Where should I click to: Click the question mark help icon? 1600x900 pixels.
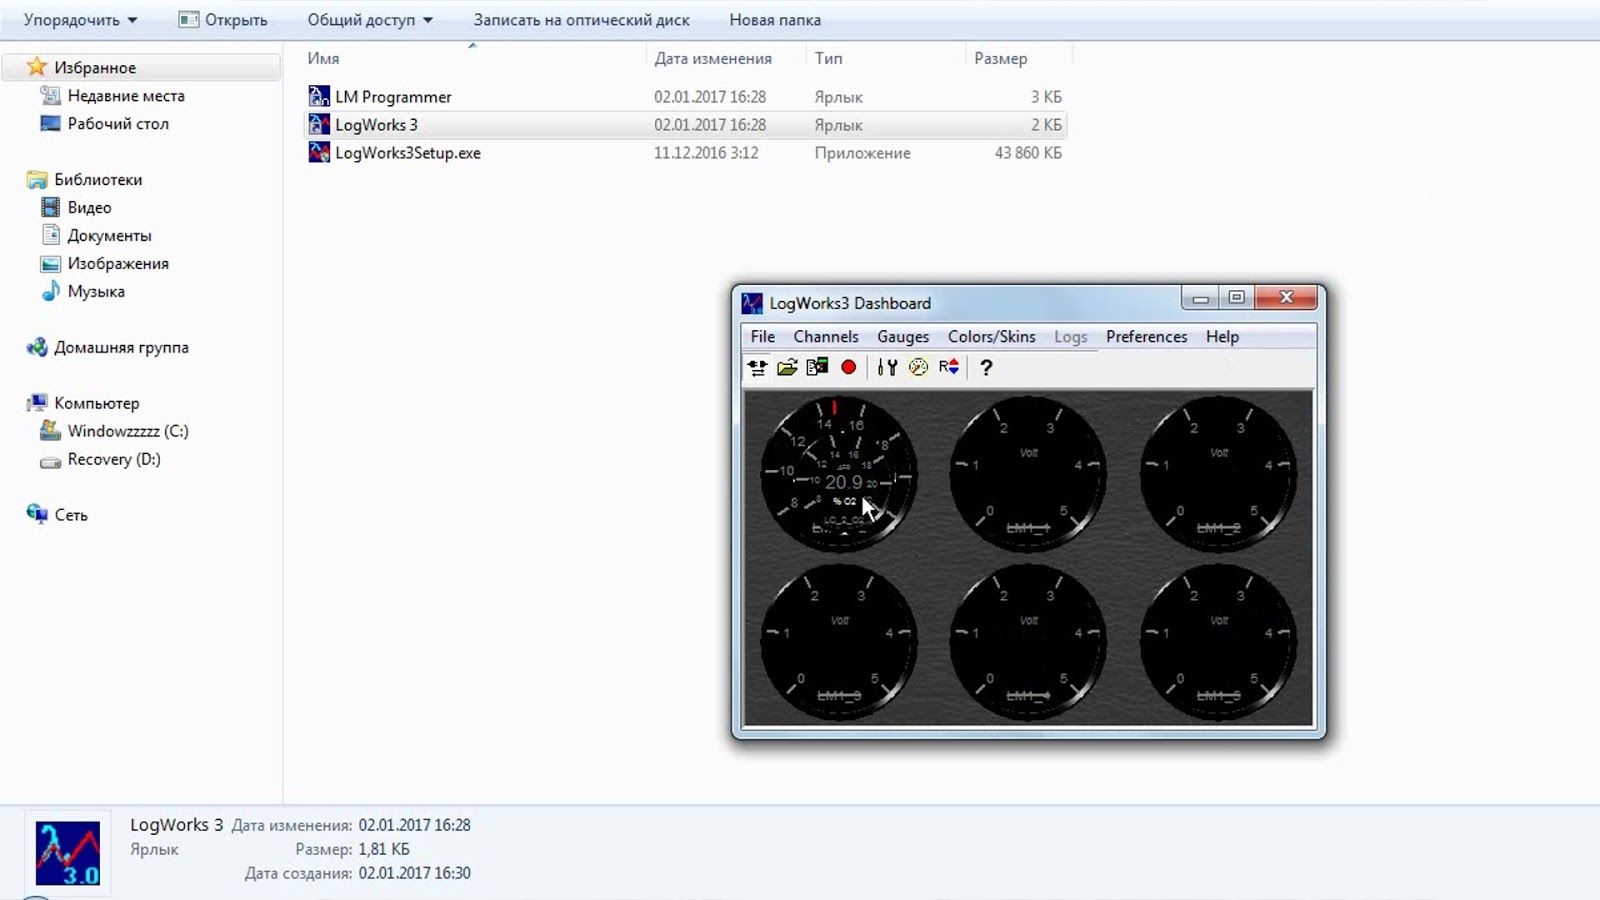pos(986,367)
